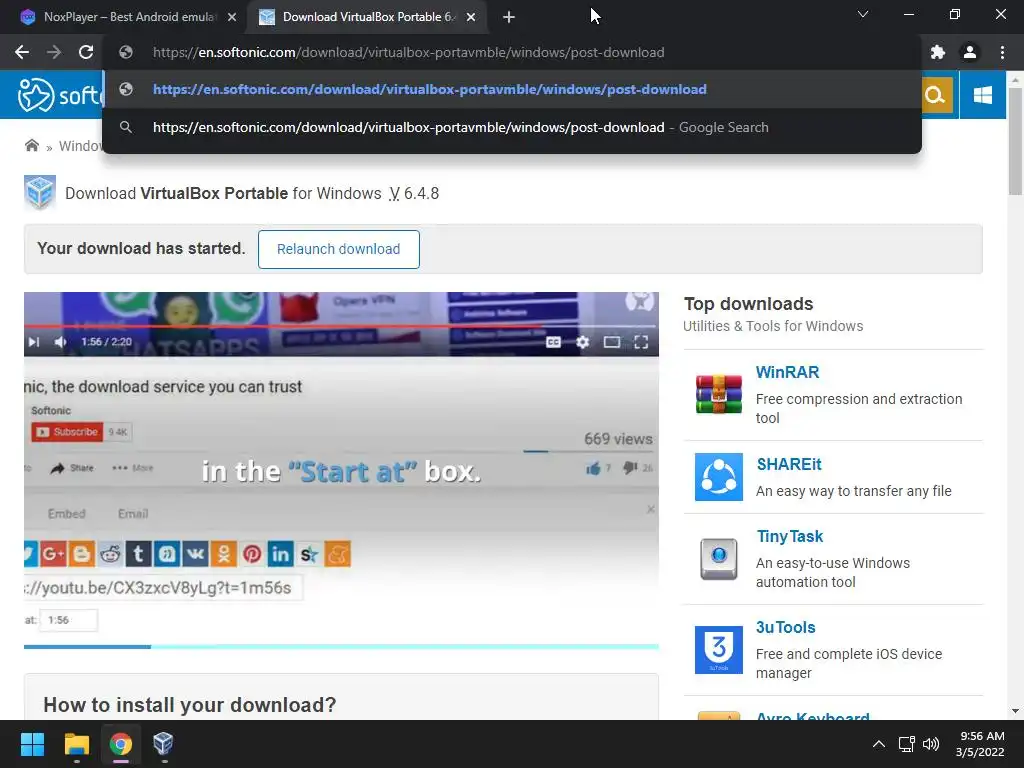1024x768 pixels.
Task: Click the VK share icon
Action: [x=195, y=554]
